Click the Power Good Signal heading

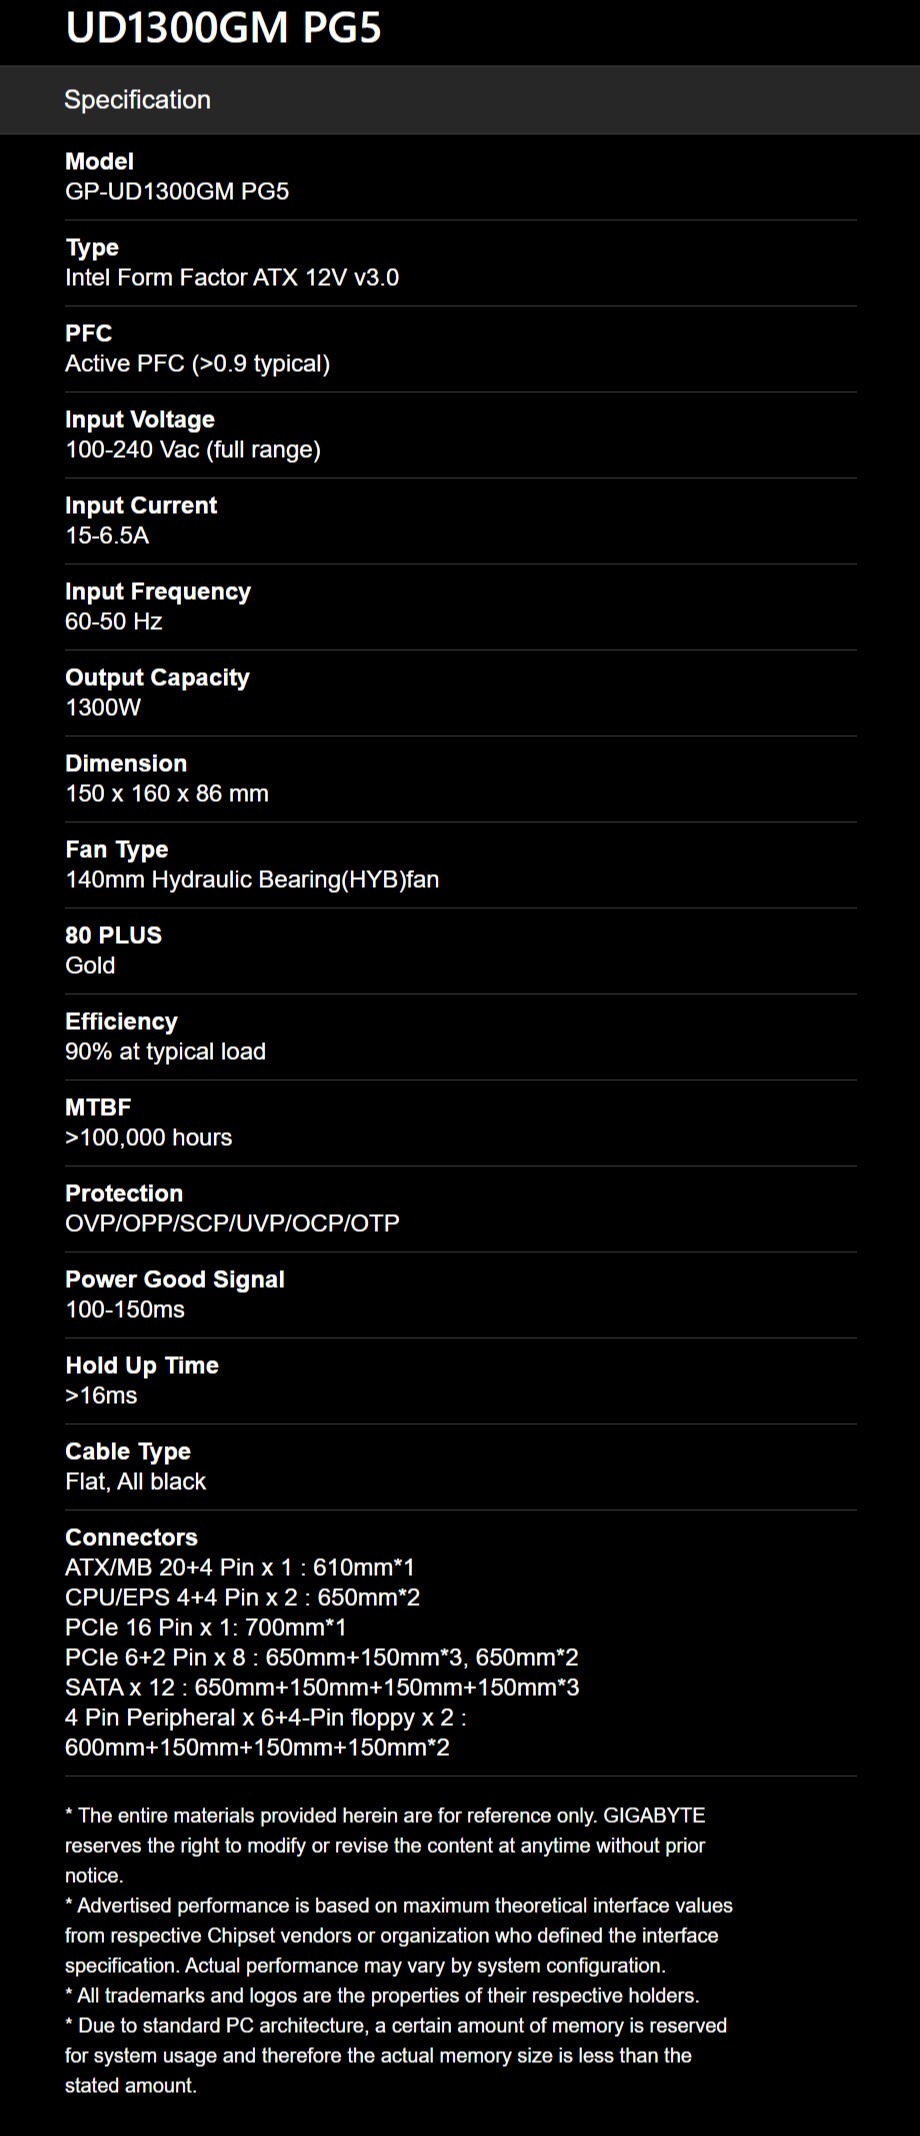pos(175,1279)
